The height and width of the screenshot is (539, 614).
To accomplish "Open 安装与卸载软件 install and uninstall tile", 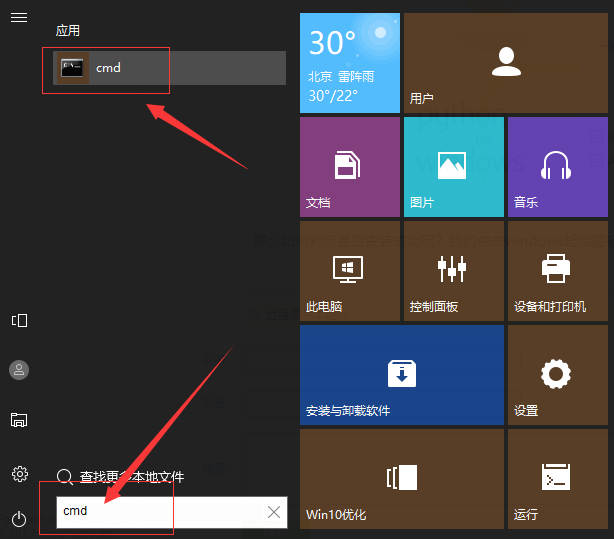I will click(401, 374).
